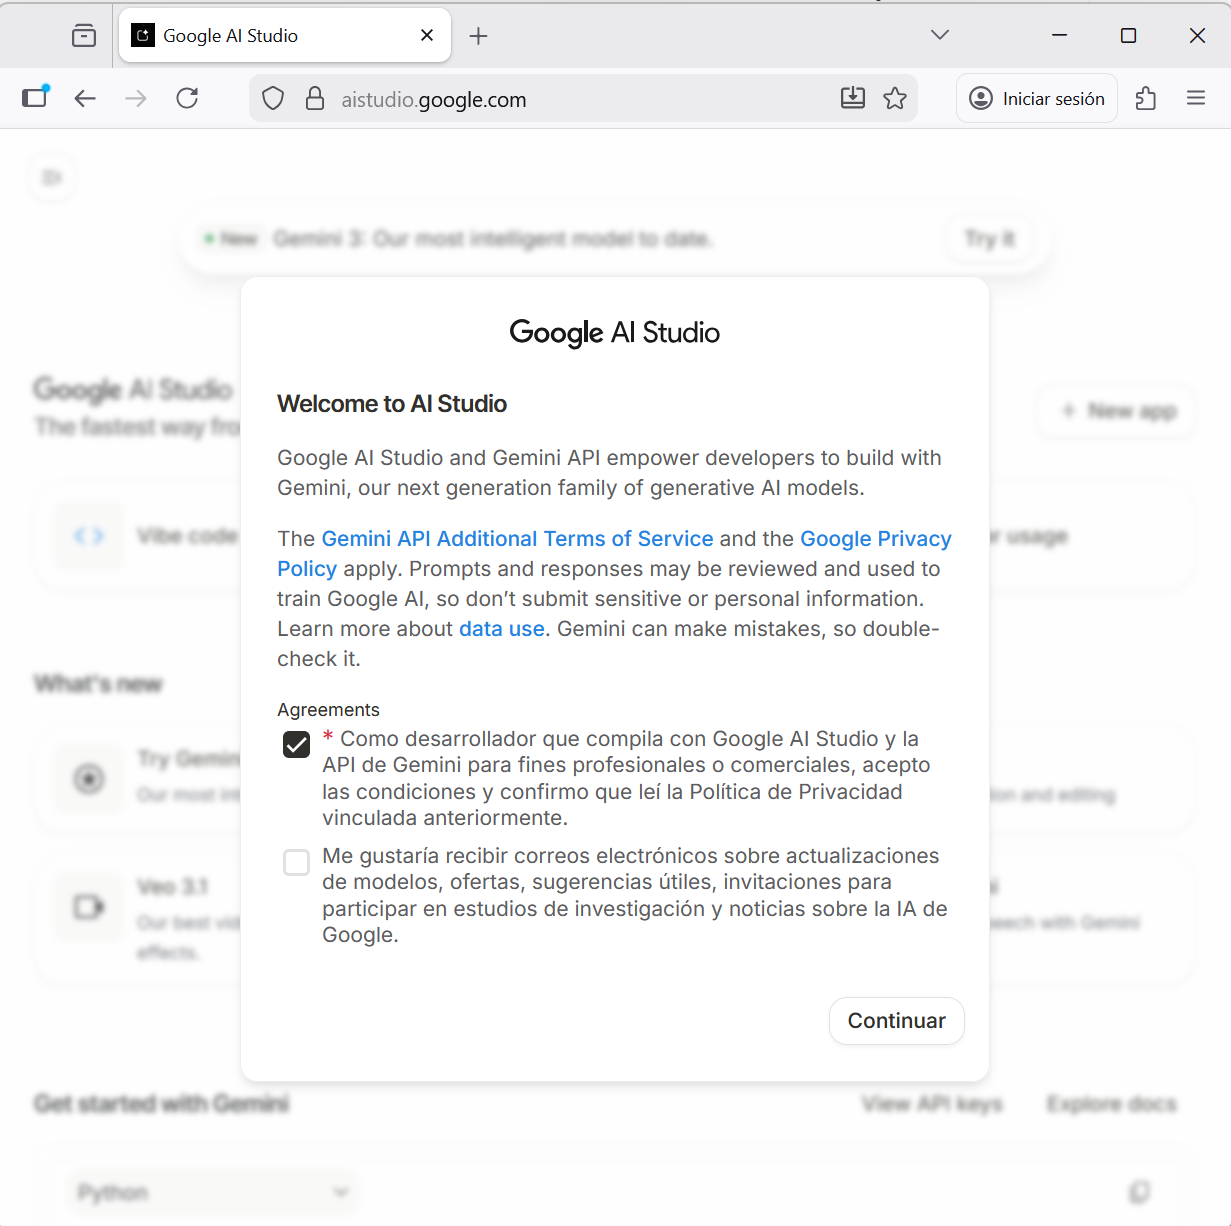This screenshot has width=1231, height=1226.
Task: Open the tracking protection shield icon
Action: click(273, 98)
